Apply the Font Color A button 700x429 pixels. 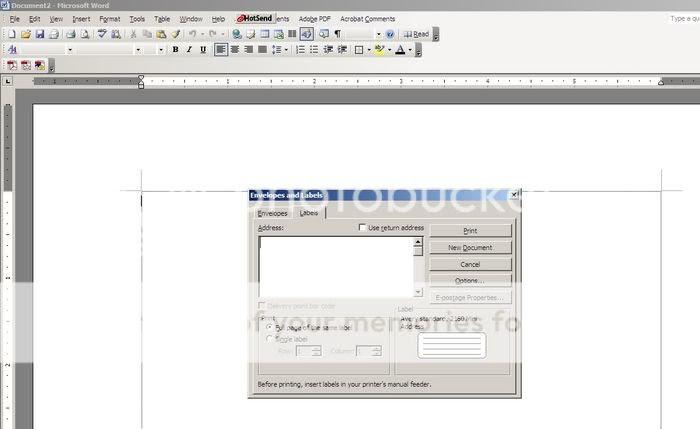(400, 50)
